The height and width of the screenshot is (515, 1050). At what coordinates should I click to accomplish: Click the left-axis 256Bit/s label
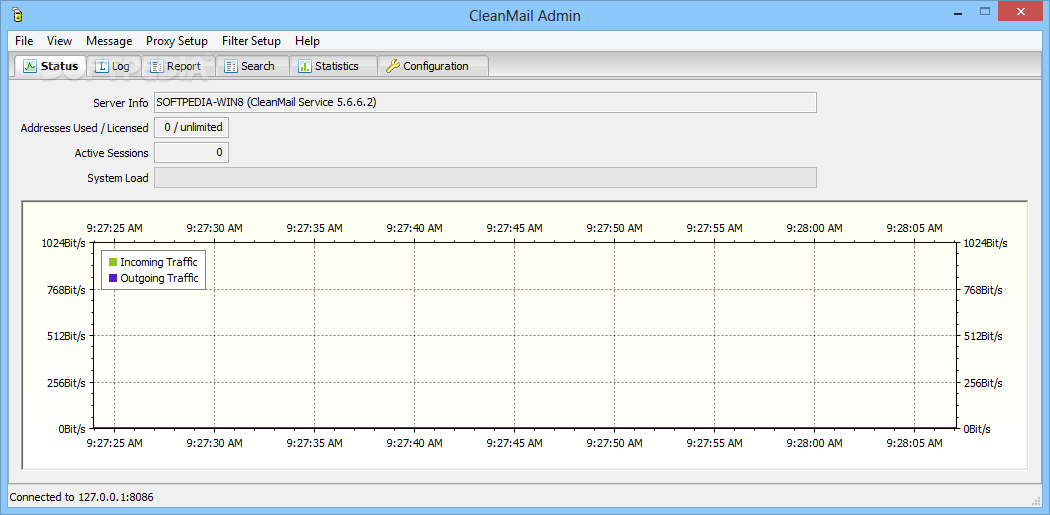[68, 383]
